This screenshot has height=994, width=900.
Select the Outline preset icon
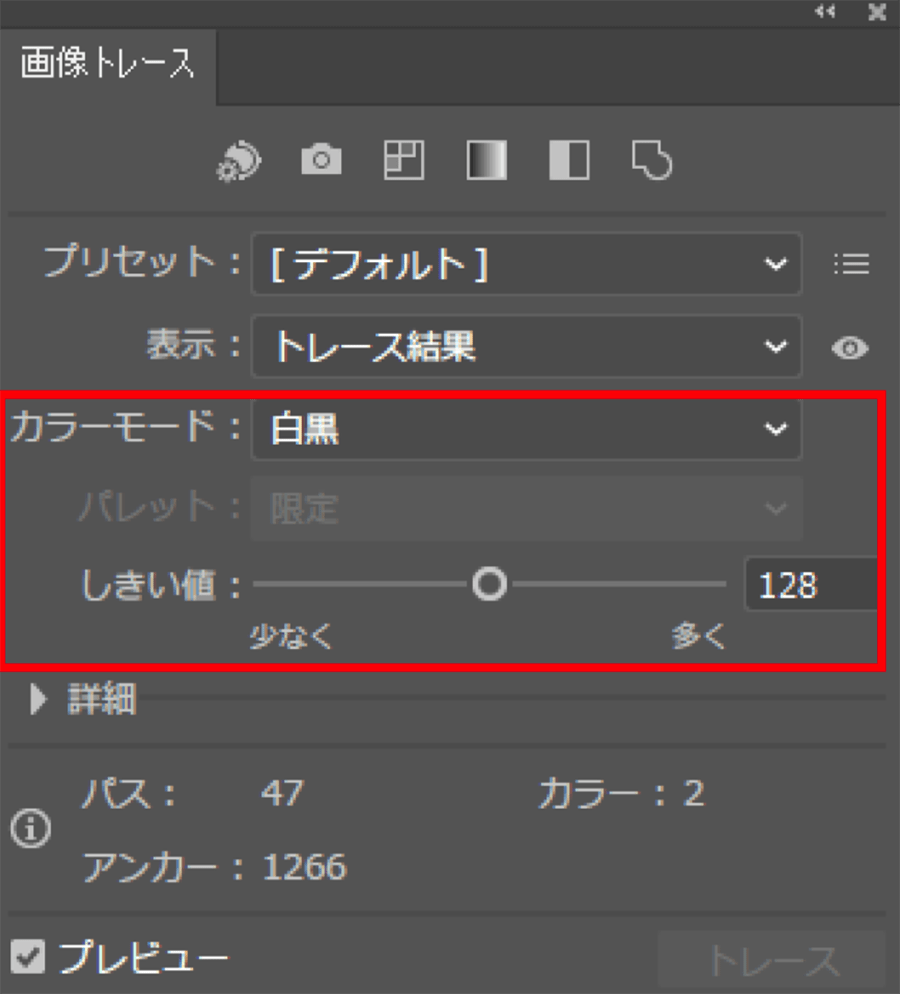coord(652,161)
